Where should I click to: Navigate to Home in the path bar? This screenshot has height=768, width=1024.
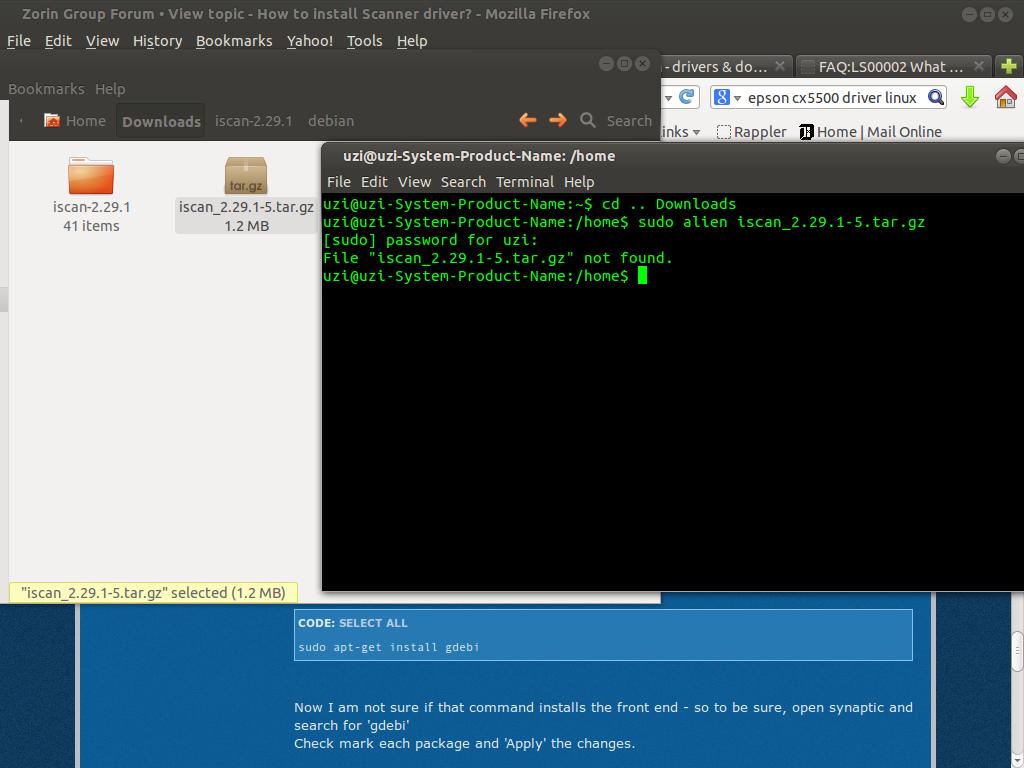coord(75,121)
